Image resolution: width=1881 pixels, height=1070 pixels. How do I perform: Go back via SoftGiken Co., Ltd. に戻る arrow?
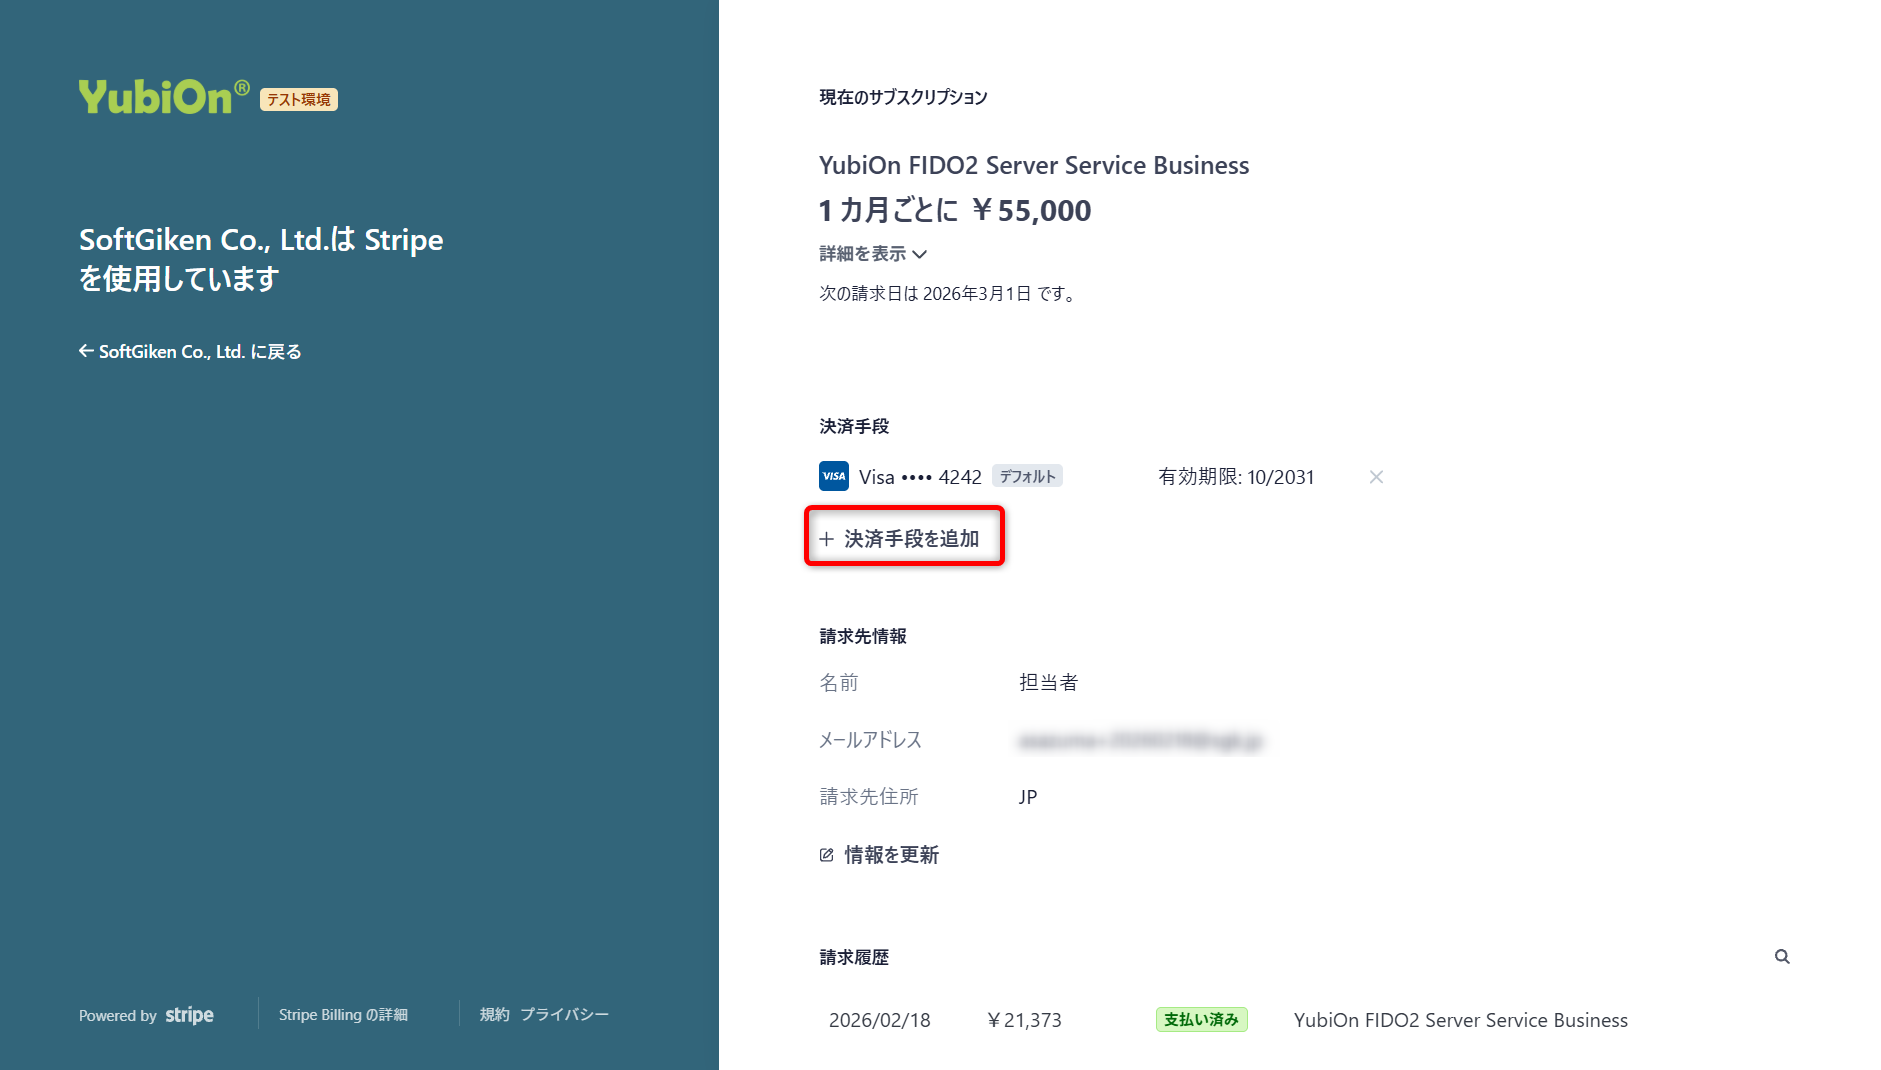tap(87, 351)
